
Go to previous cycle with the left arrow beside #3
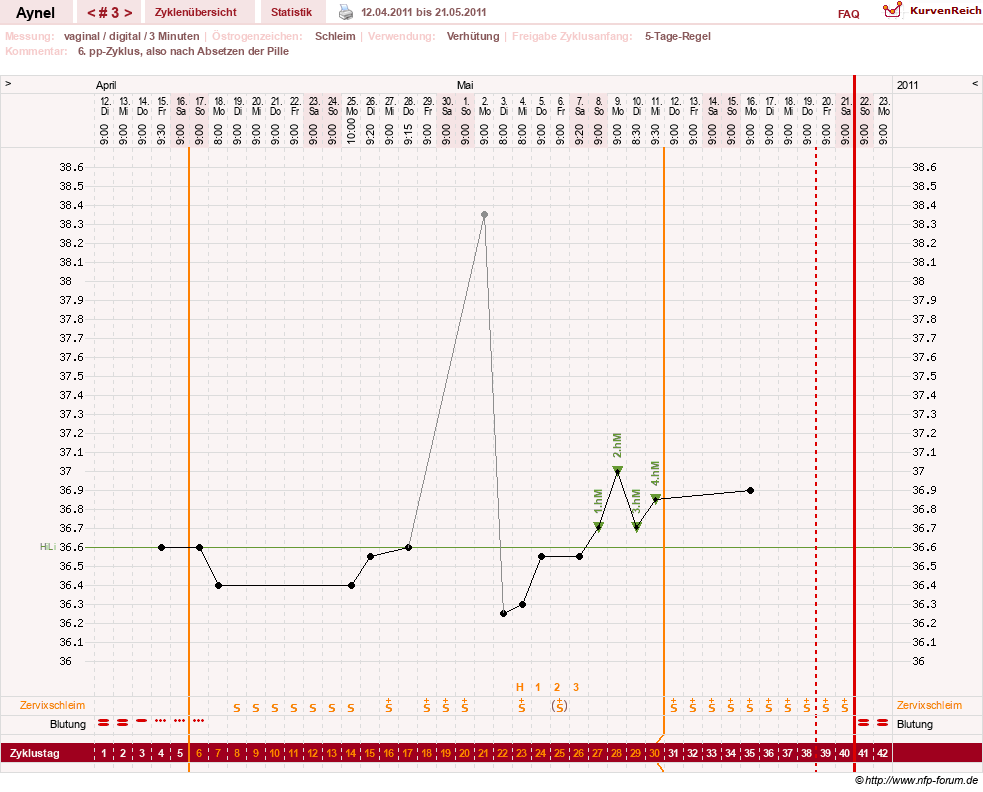[x=91, y=13]
